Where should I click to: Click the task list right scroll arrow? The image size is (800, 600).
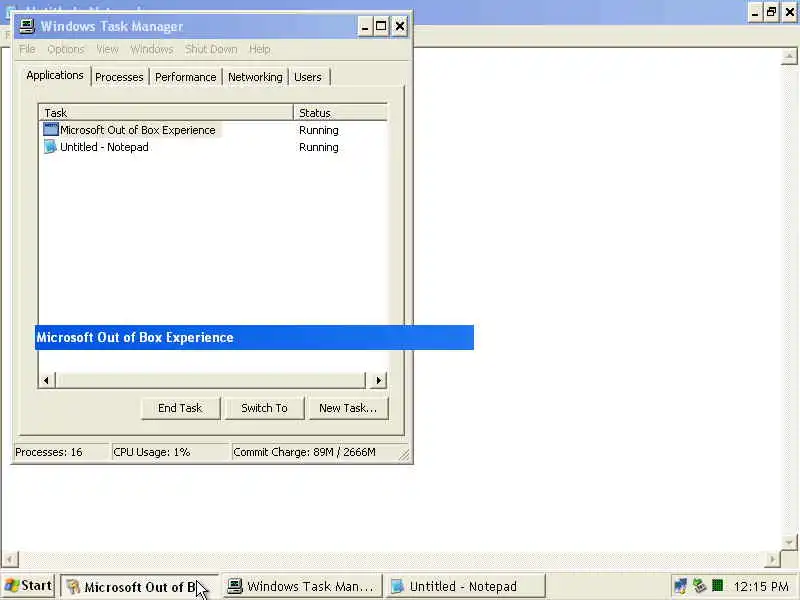[x=378, y=380]
